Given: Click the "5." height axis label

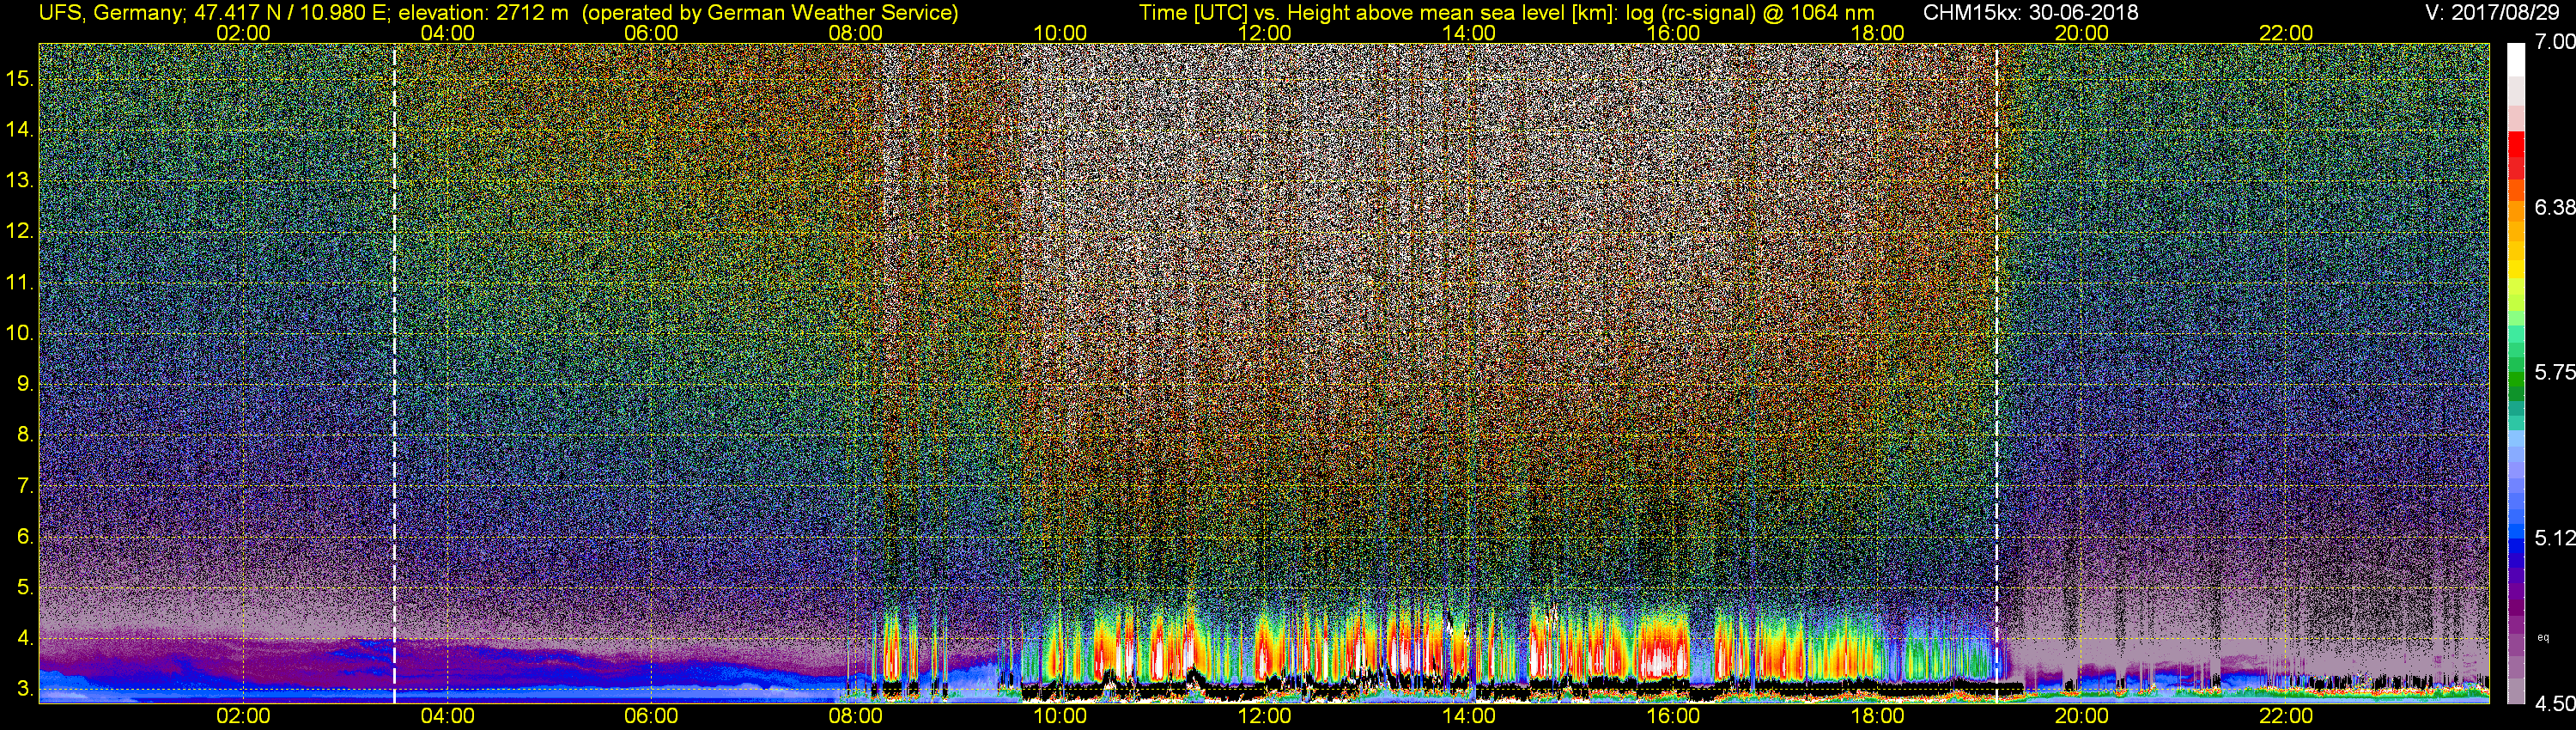Looking at the screenshot, I should [26, 588].
